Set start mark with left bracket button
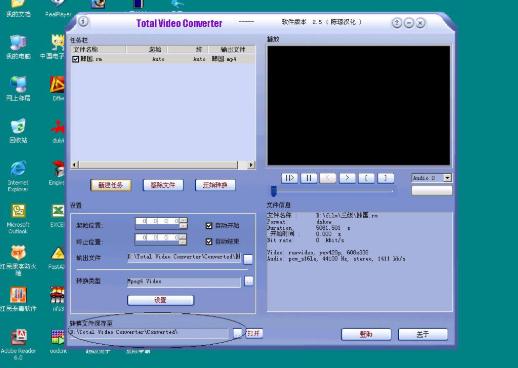Viewport: 518px width, 368px height. point(366,178)
